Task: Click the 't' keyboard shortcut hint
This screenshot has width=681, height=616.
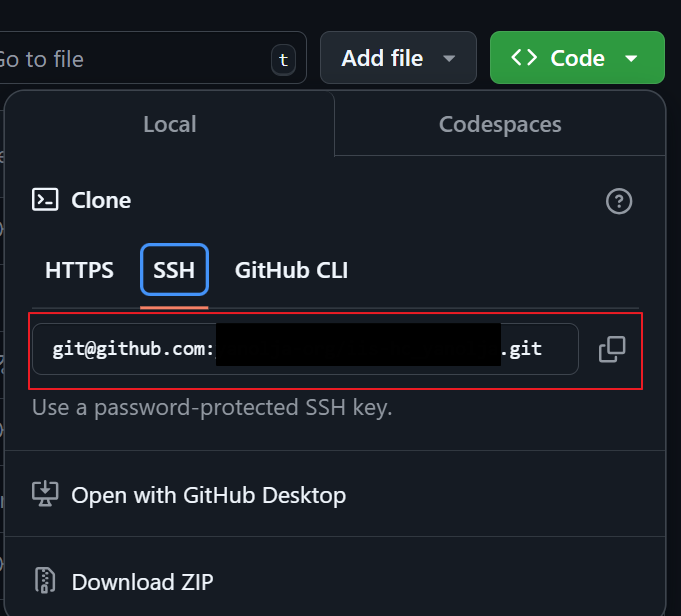Action: tap(284, 60)
